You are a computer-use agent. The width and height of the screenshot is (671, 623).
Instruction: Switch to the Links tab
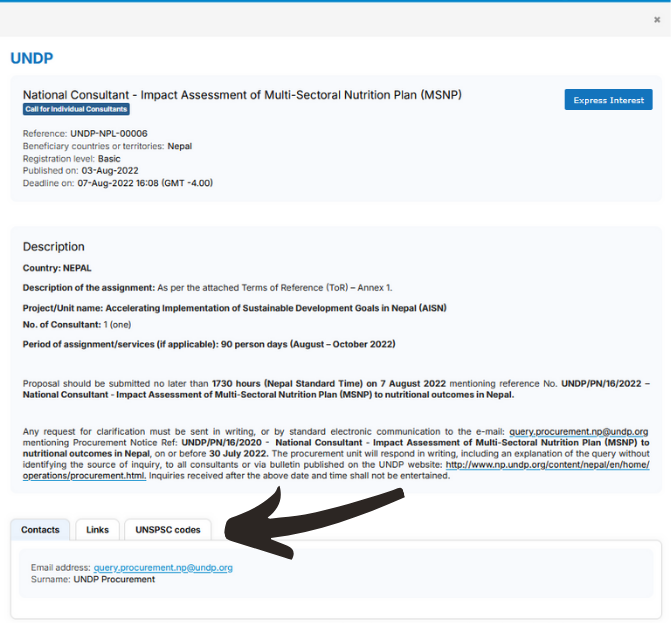pyautogui.click(x=97, y=530)
